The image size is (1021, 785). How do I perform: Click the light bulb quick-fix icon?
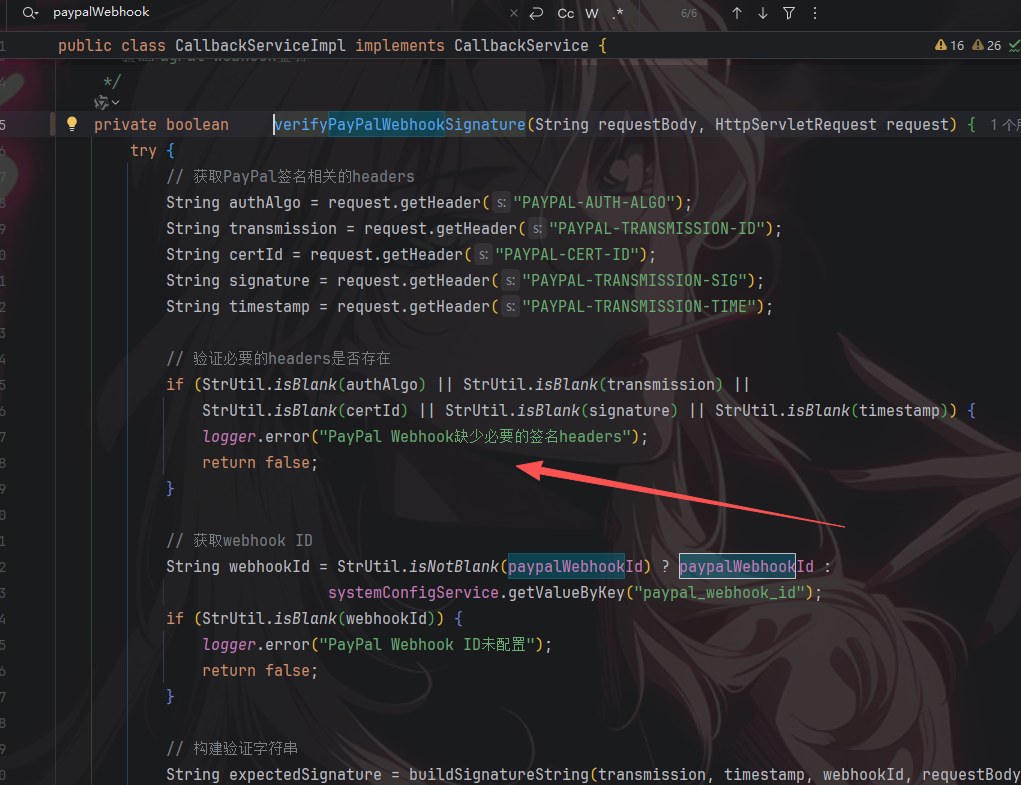click(72, 124)
